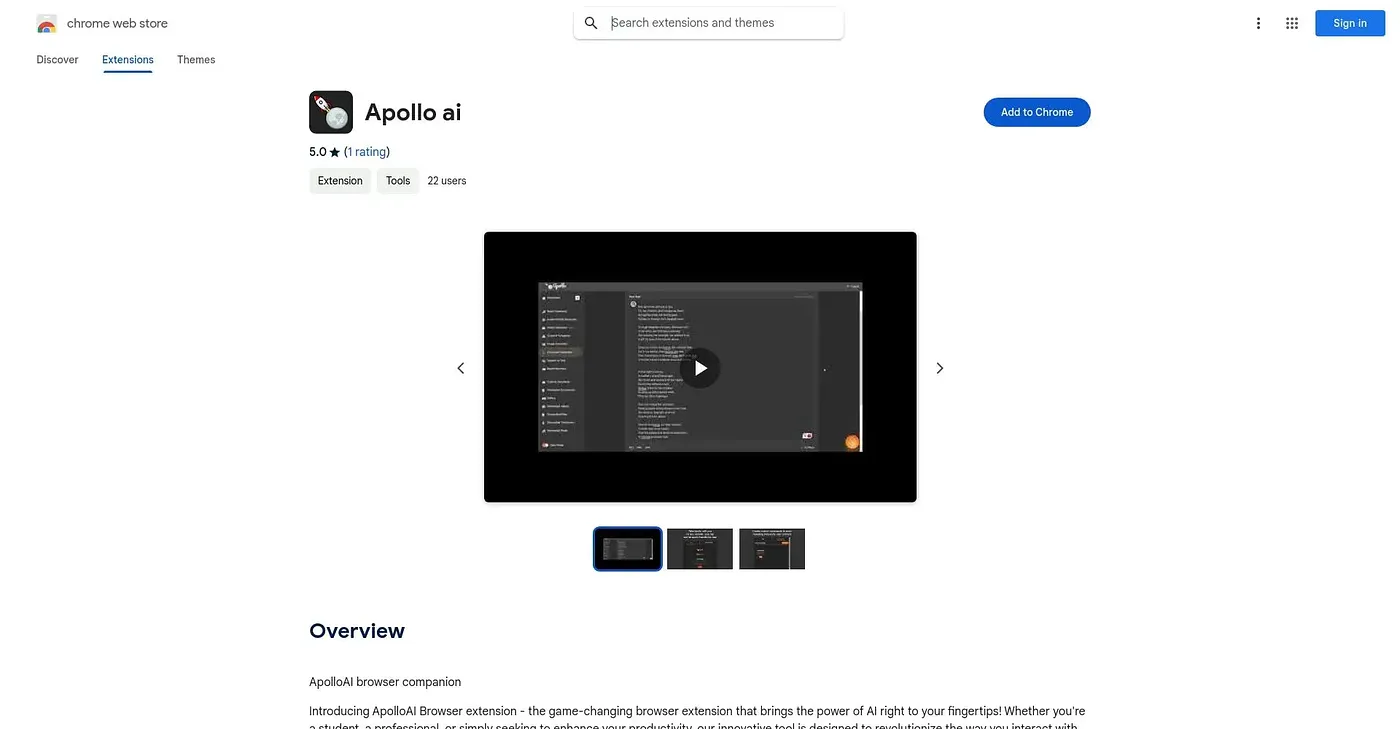Viewport: 1400px width, 729px height.
Task: Click the Overview heading
Action: (357, 631)
